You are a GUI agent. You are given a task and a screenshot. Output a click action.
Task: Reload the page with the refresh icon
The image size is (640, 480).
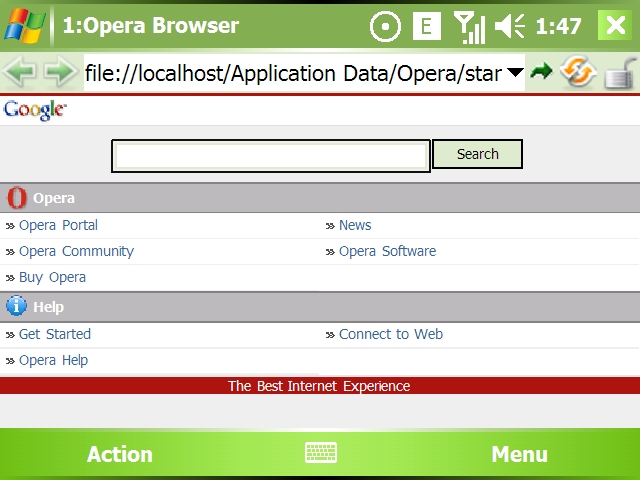pos(578,72)
